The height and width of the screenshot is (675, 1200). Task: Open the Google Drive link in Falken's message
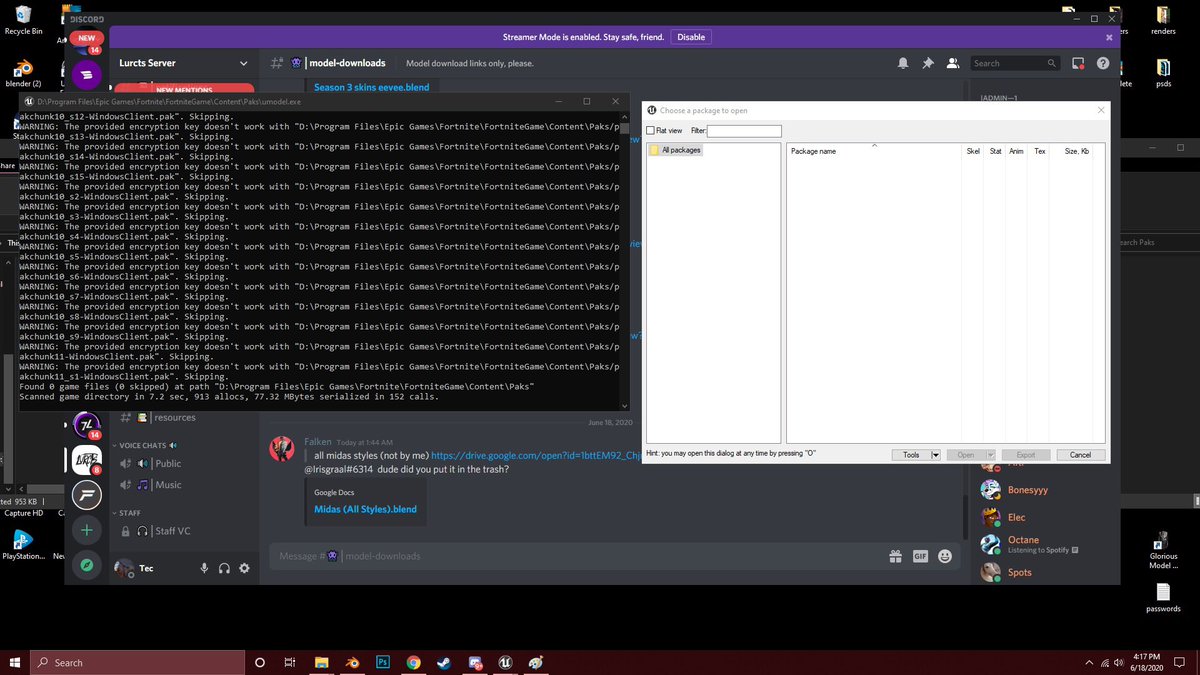(535, 455)
